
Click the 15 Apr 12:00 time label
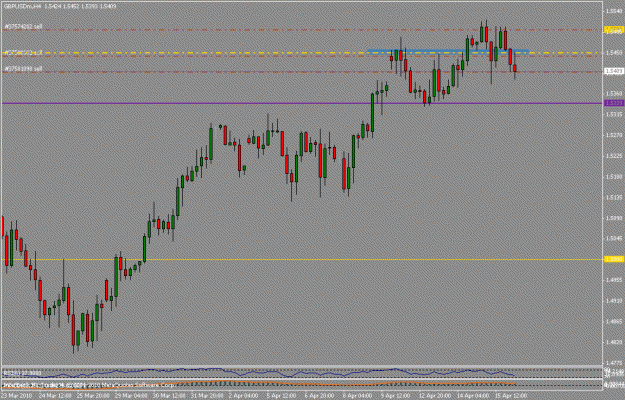[511, 396]
